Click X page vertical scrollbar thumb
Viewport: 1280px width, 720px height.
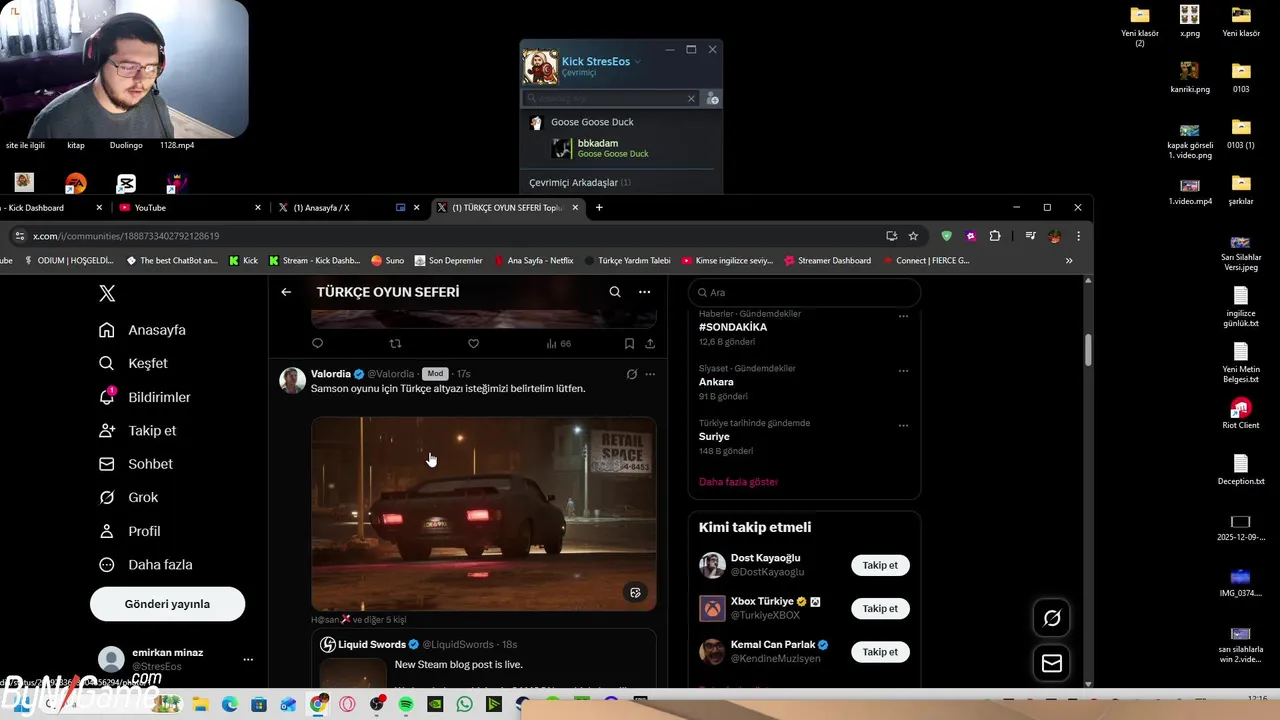point(1088,350)
